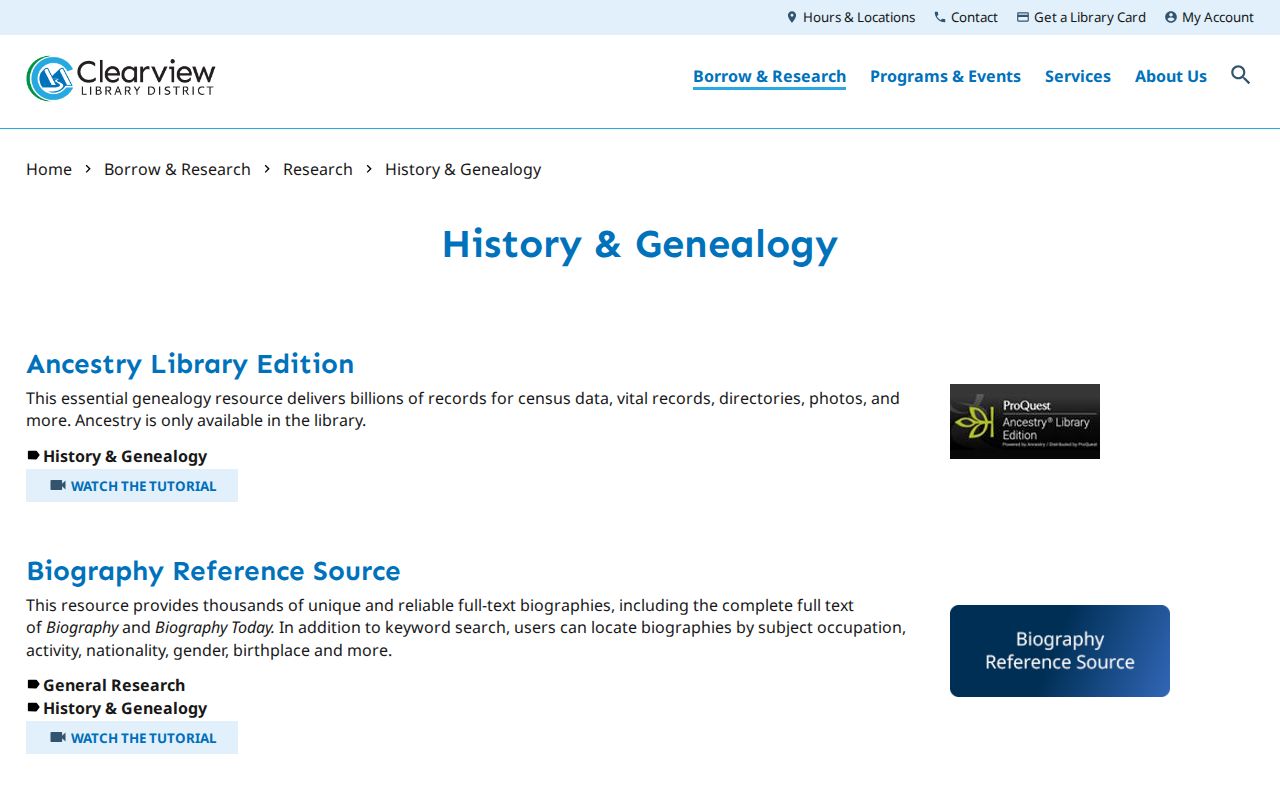Click the video camera icon under Biography Reference Source
This screenshot has width=1280, height=800.
coord(58,737)
